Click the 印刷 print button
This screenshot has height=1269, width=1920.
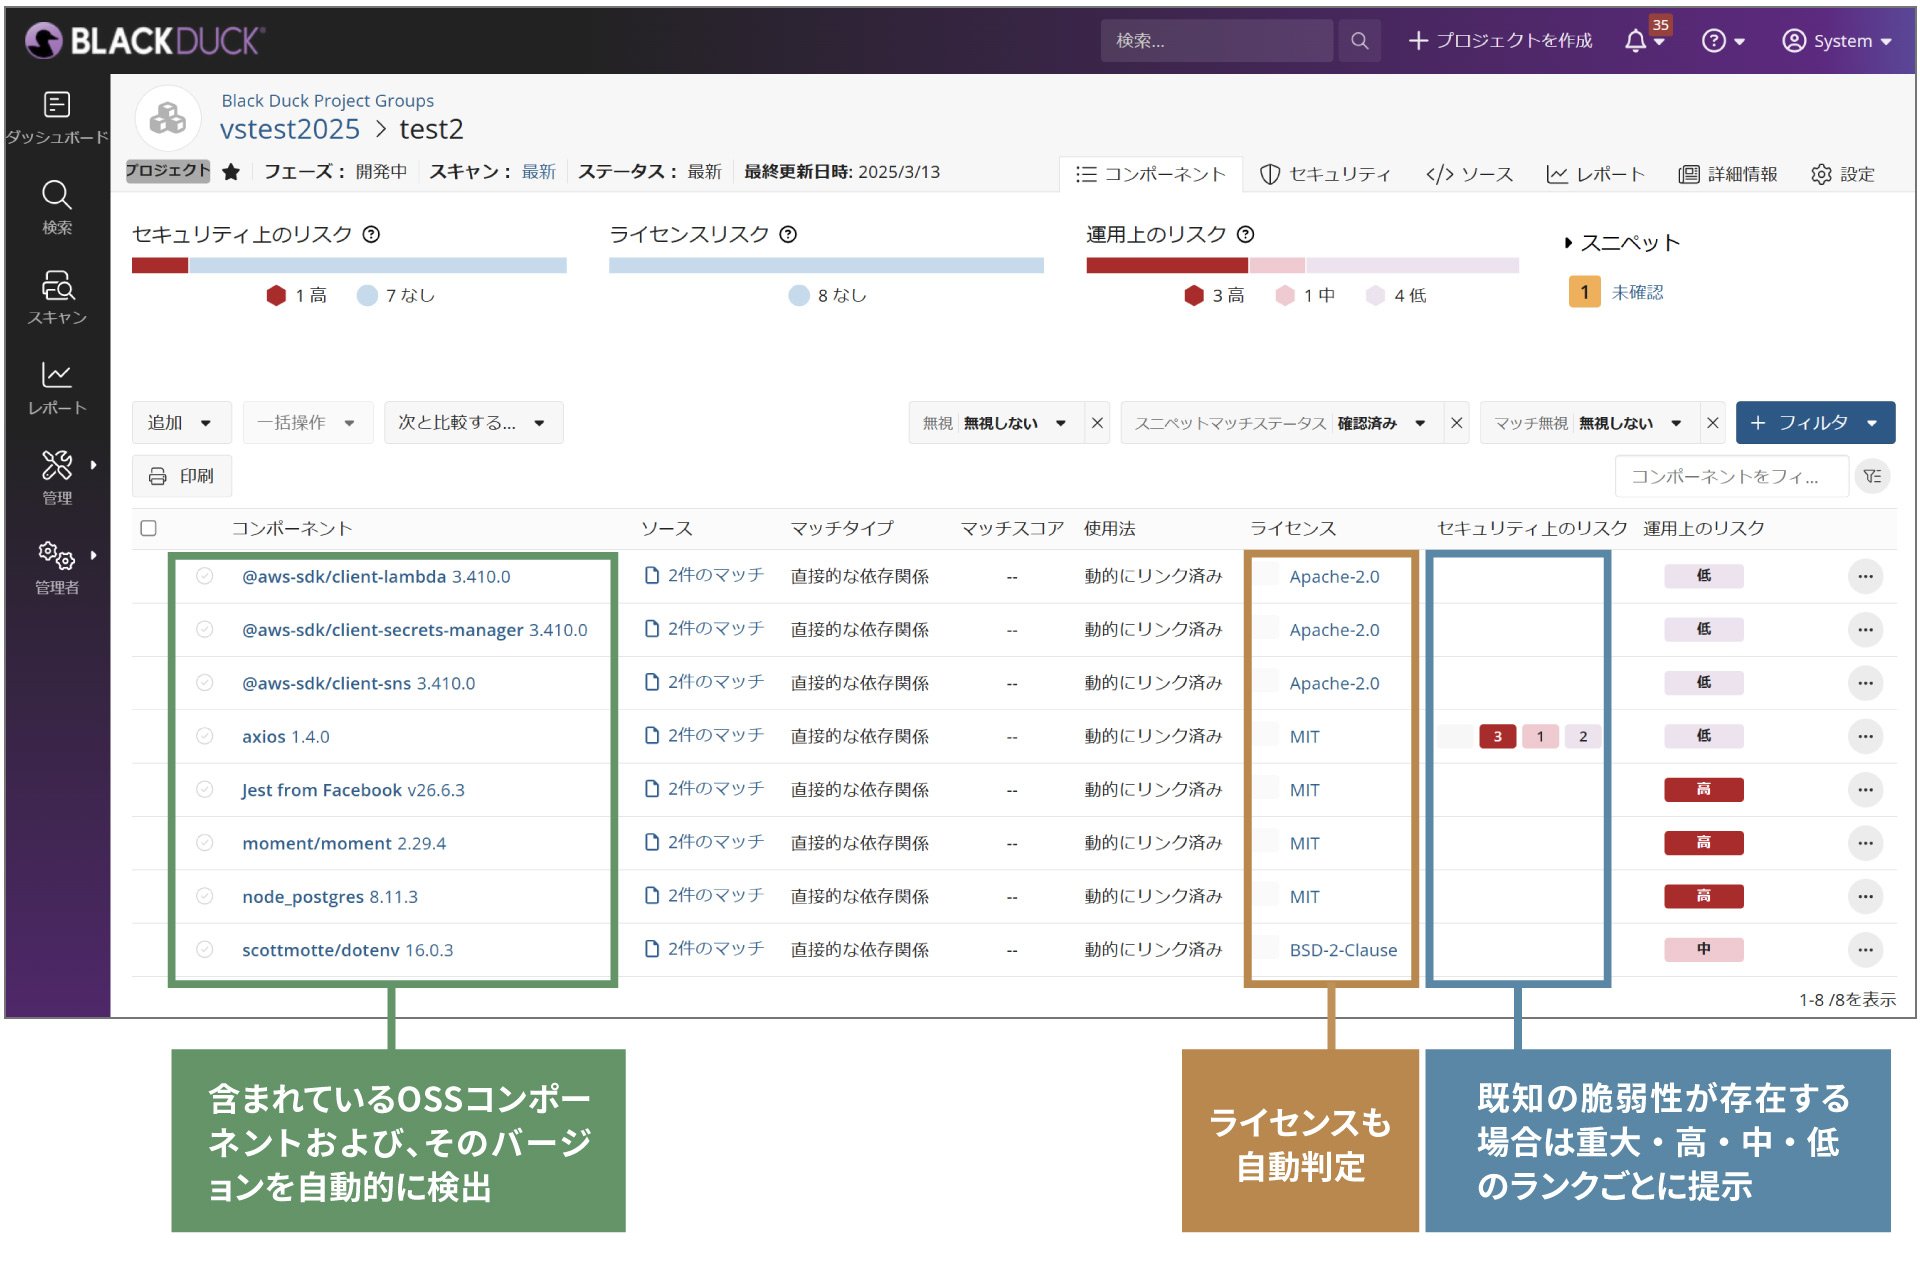click(181, 476)
